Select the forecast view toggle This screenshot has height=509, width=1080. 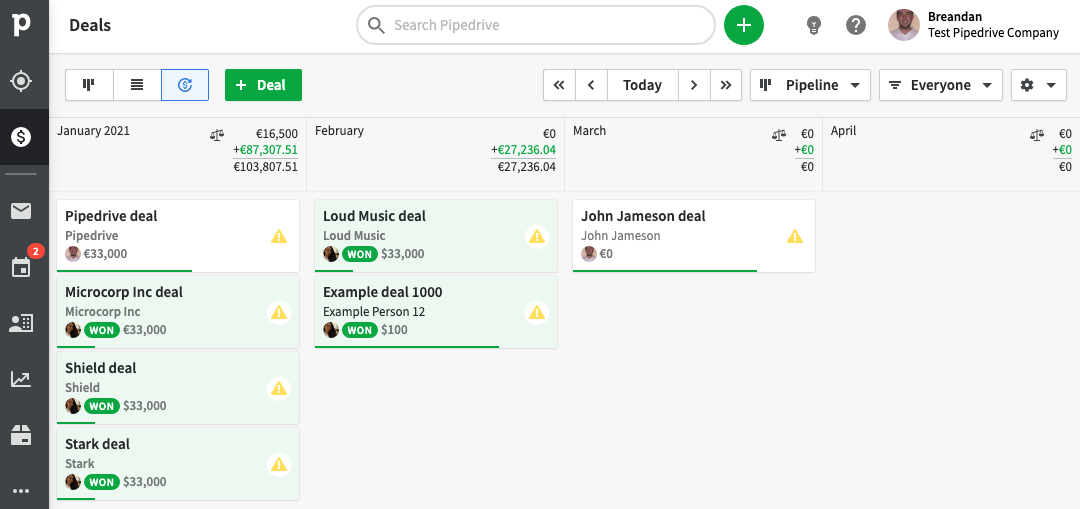(x=185, y=85)
